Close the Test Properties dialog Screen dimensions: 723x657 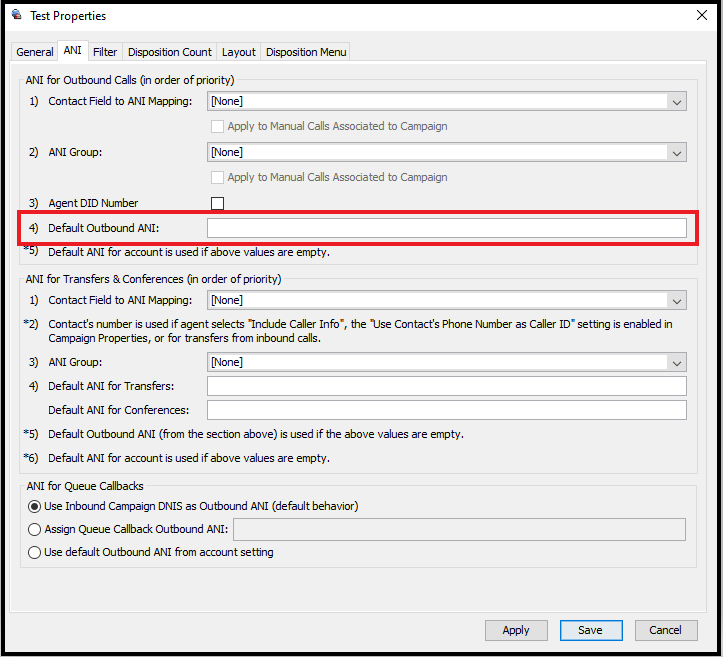[701, 15]
